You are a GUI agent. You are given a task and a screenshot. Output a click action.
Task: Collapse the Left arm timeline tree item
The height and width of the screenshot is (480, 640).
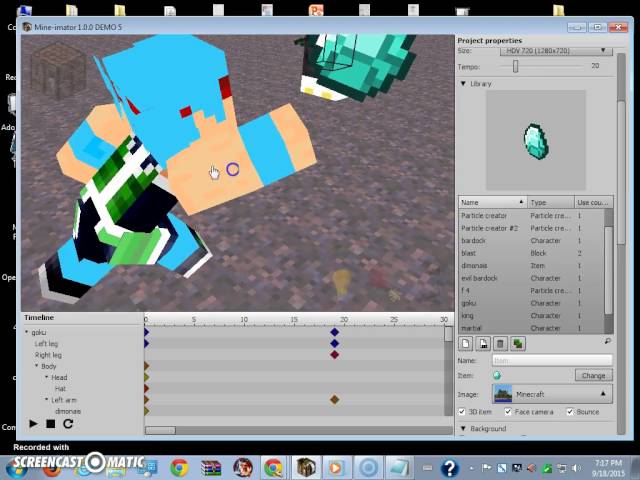tap(47, 400)
